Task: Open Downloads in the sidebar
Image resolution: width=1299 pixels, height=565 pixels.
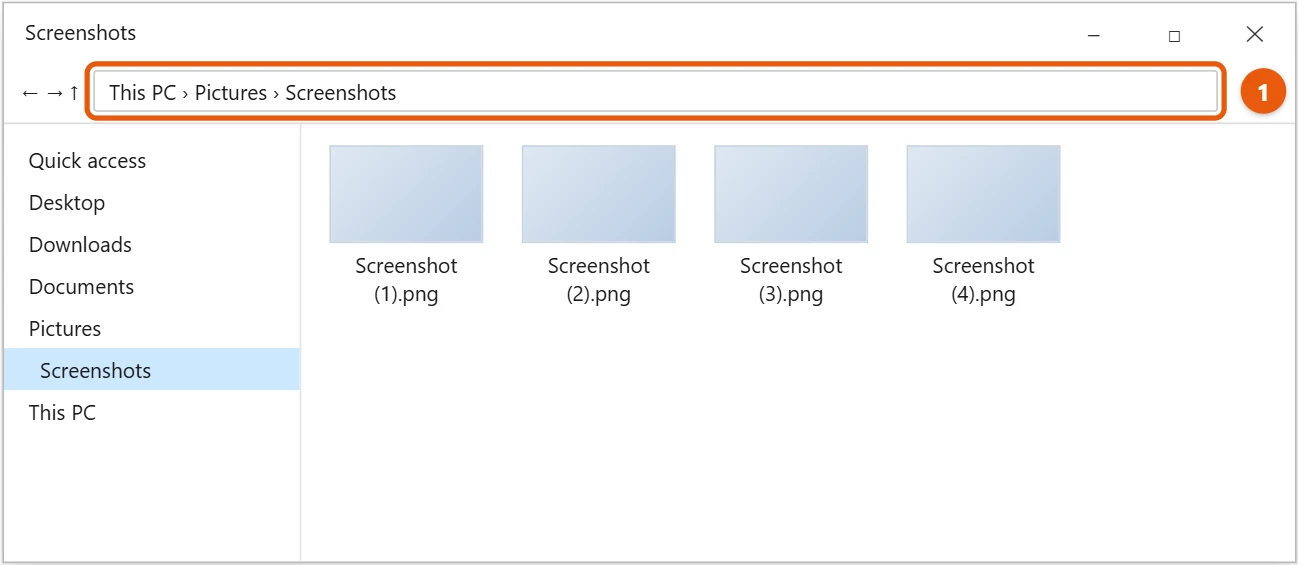Action: coord(152,245)
